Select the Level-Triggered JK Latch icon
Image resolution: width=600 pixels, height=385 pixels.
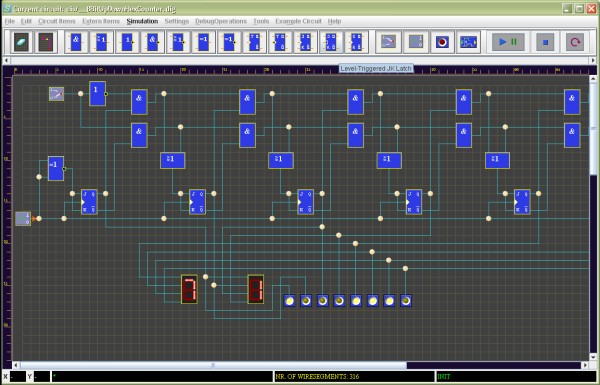coord(331,42)
